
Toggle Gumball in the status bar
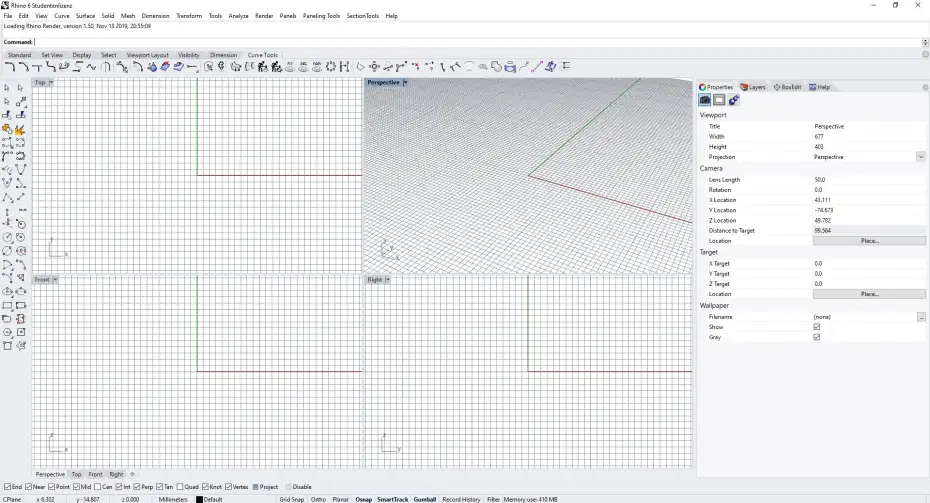(x=425, y=499)
